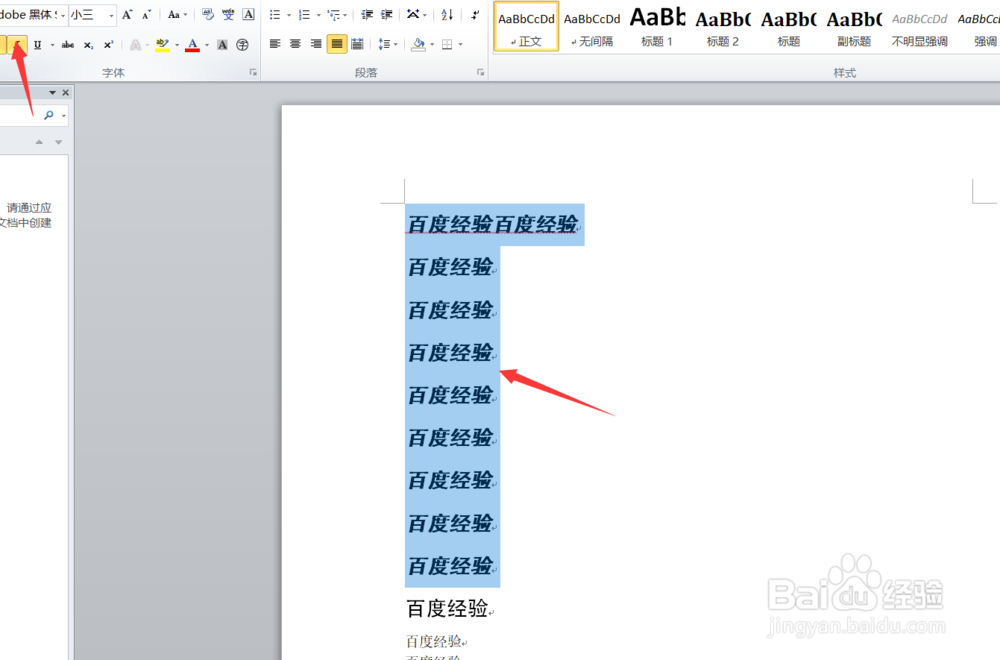Apply the 标题 1 style
The width and height of the screenshot is (1000, 660).
[657, 27]
